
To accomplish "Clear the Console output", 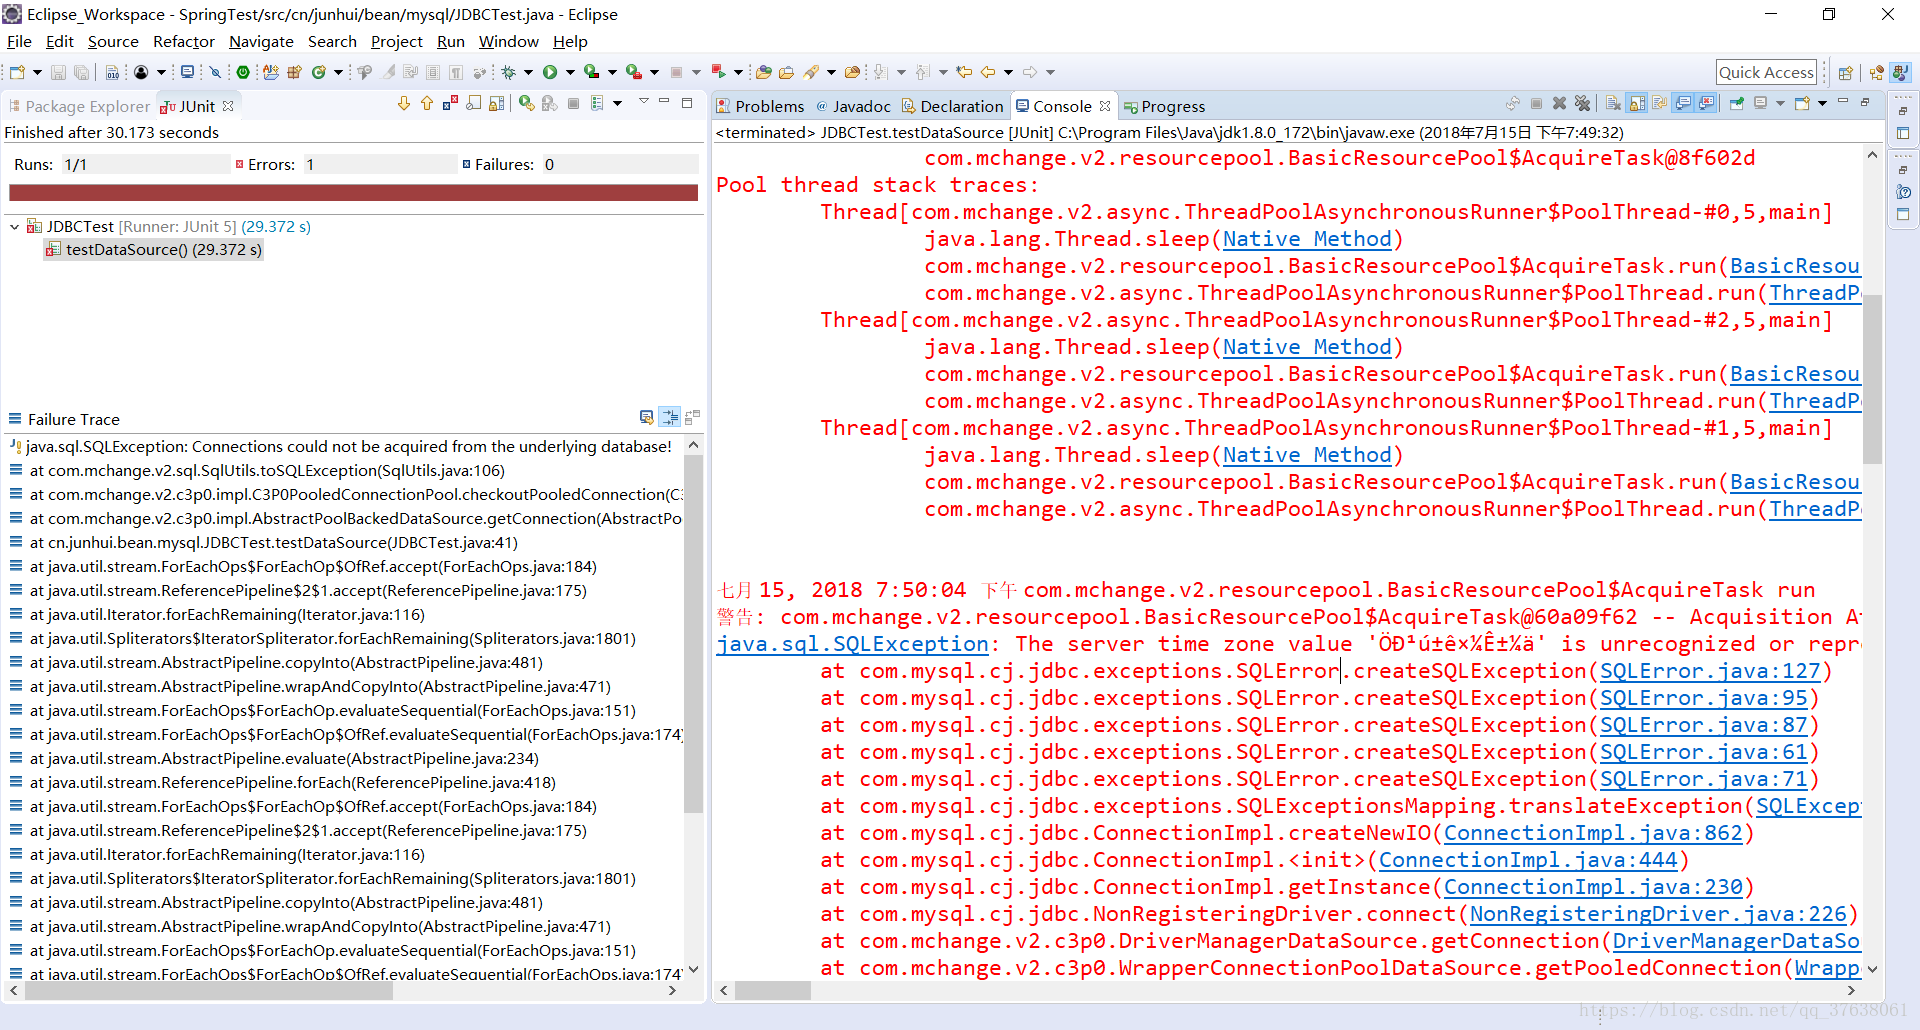I will click(x=1612, y=104).
